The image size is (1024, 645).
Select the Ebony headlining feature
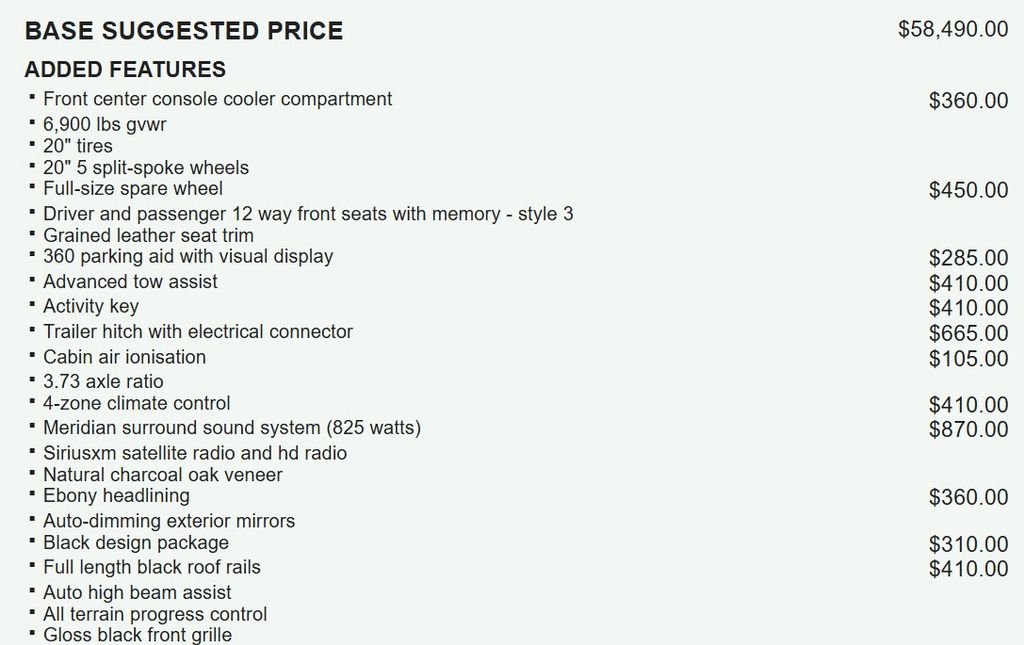[x=116, y=496]
